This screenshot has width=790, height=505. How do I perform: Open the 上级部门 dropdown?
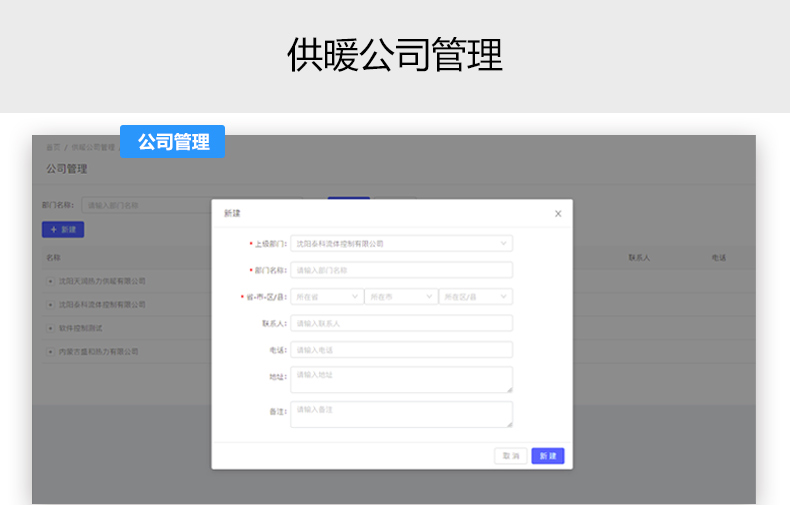coord(401,243)
